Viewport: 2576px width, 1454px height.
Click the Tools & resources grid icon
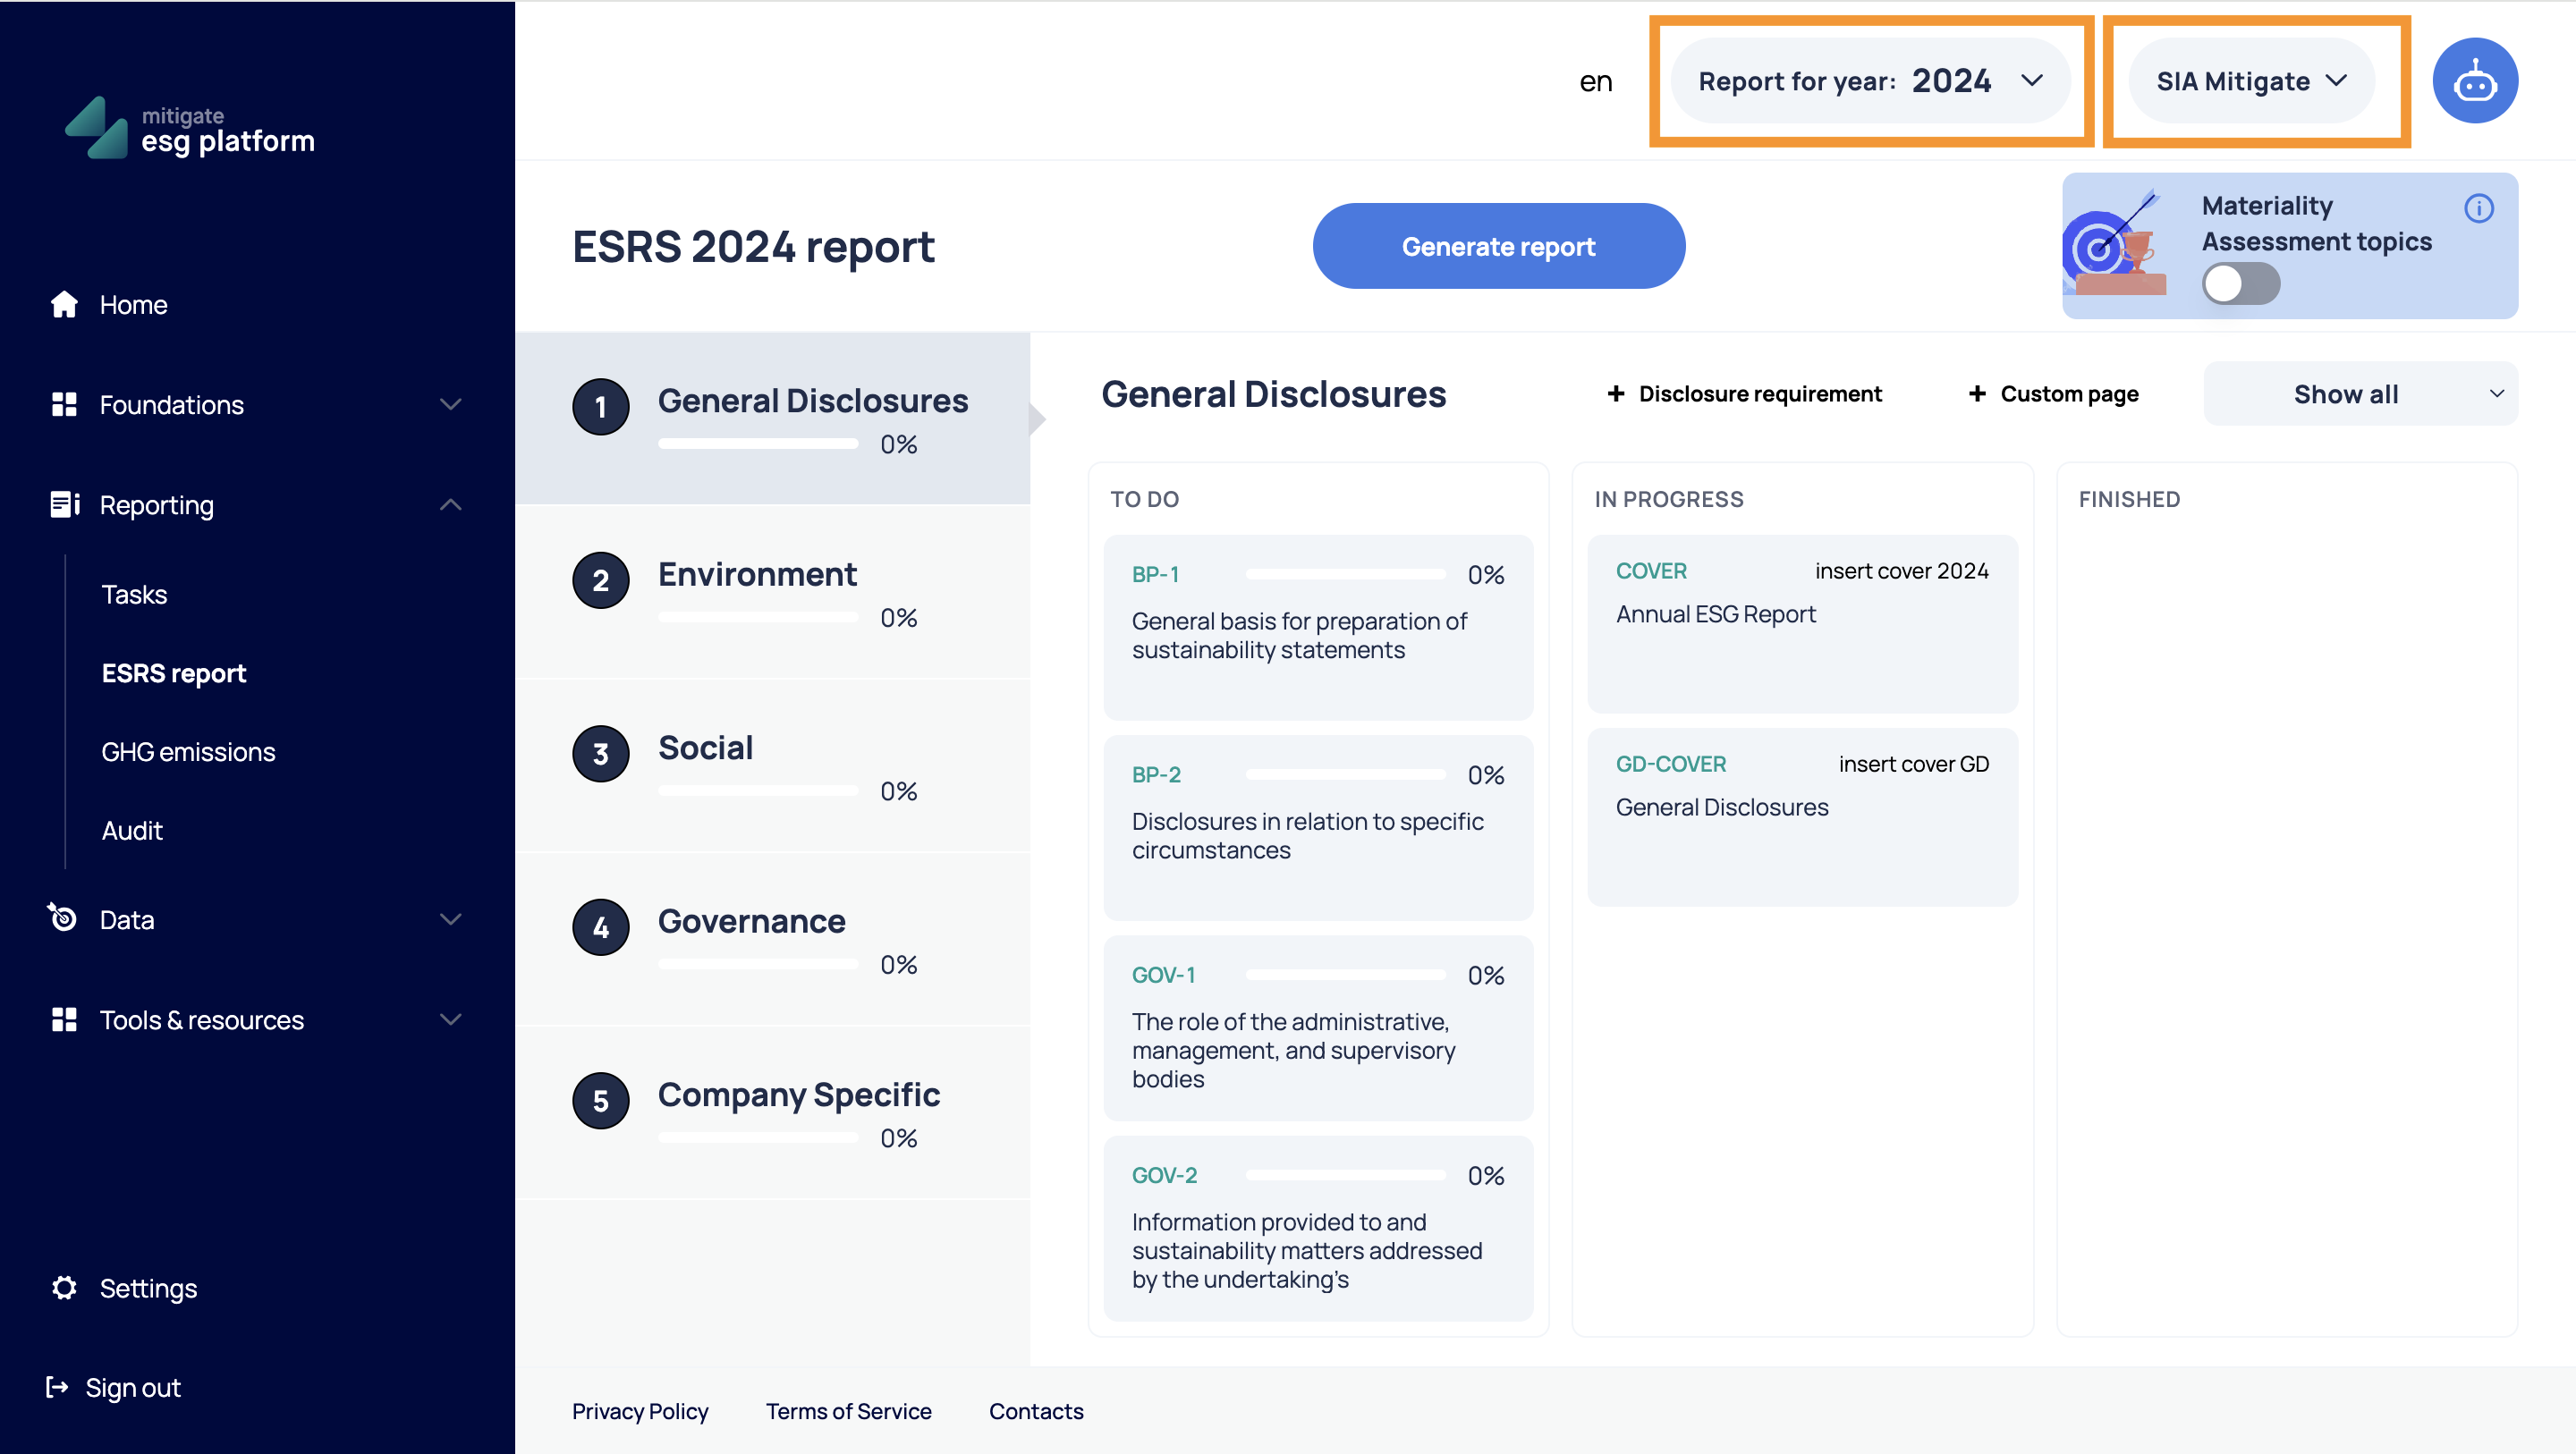pos(64,1019)
